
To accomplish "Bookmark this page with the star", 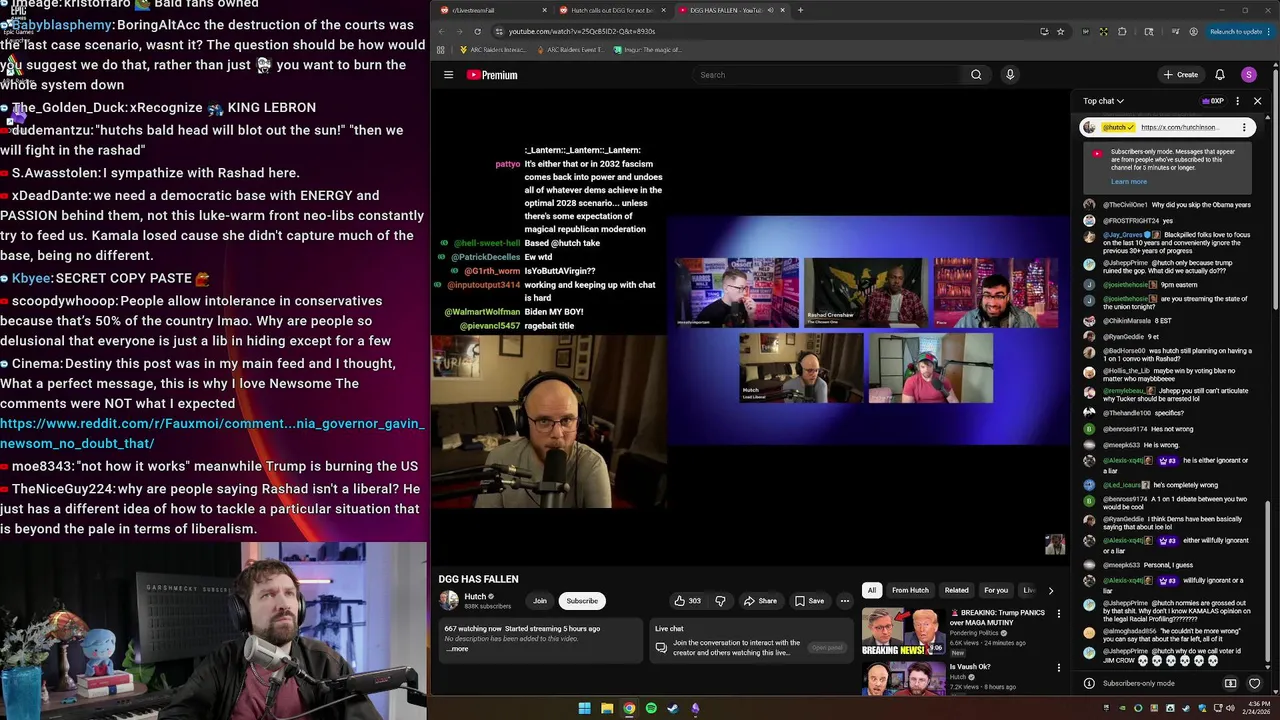I will tap(1059, 31).
